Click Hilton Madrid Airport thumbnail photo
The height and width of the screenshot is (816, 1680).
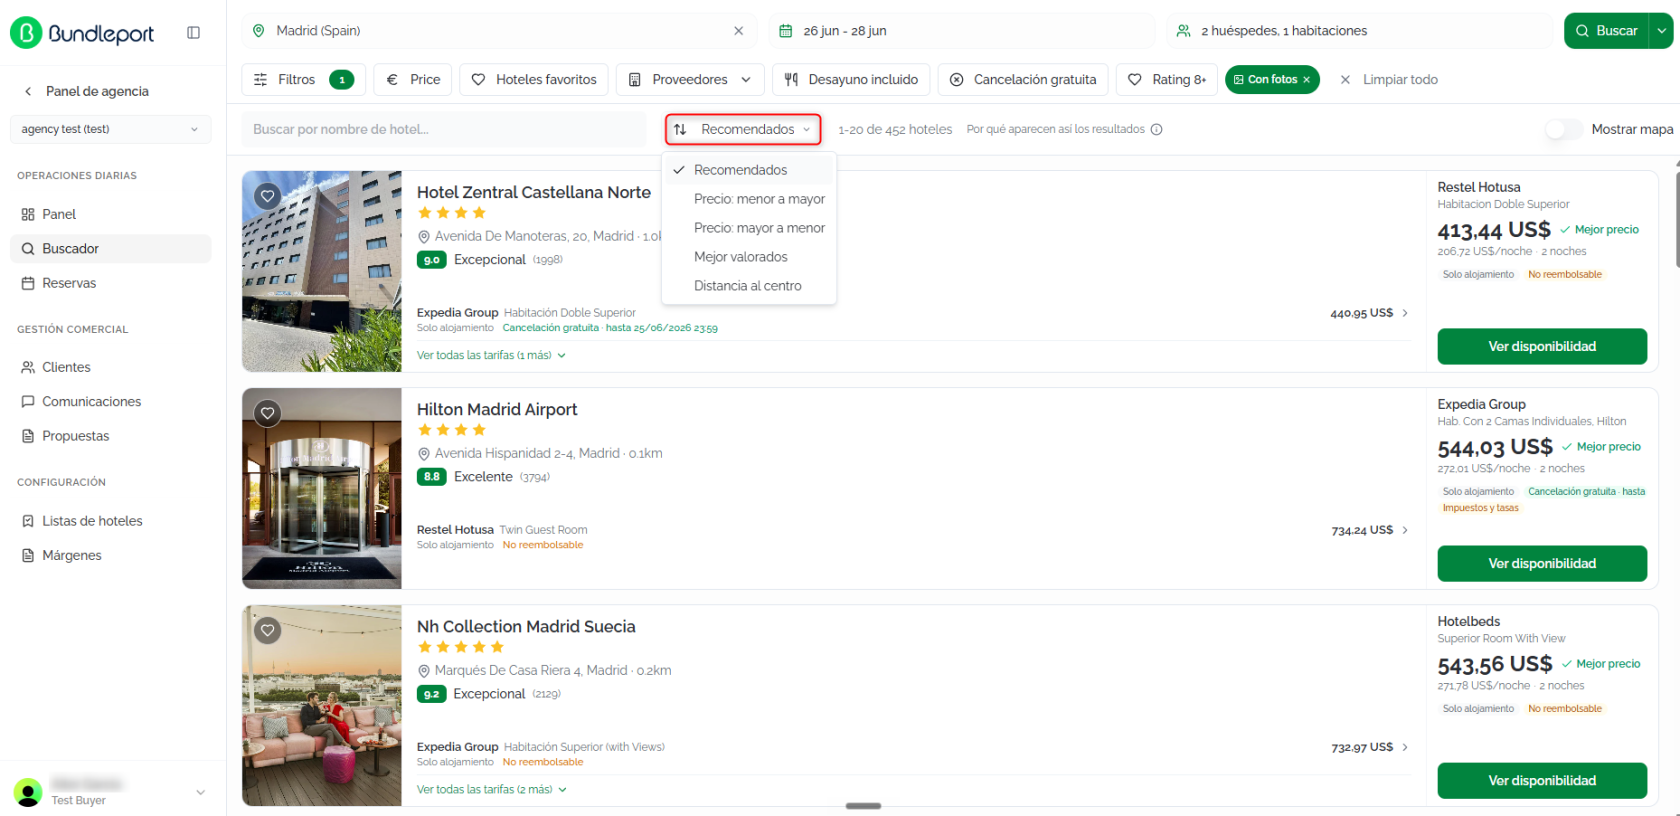pyautogui.click(x=322, y=488)
